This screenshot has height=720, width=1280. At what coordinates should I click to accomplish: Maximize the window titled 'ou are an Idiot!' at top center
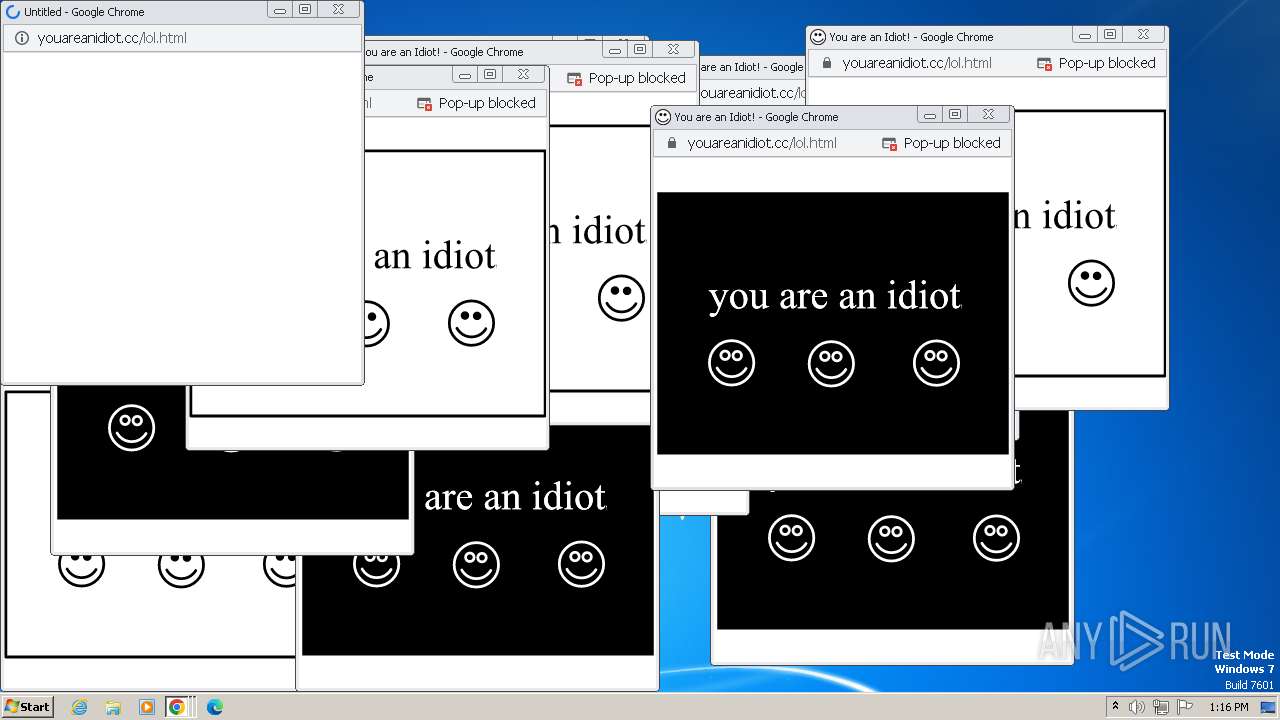pos(640,50)
